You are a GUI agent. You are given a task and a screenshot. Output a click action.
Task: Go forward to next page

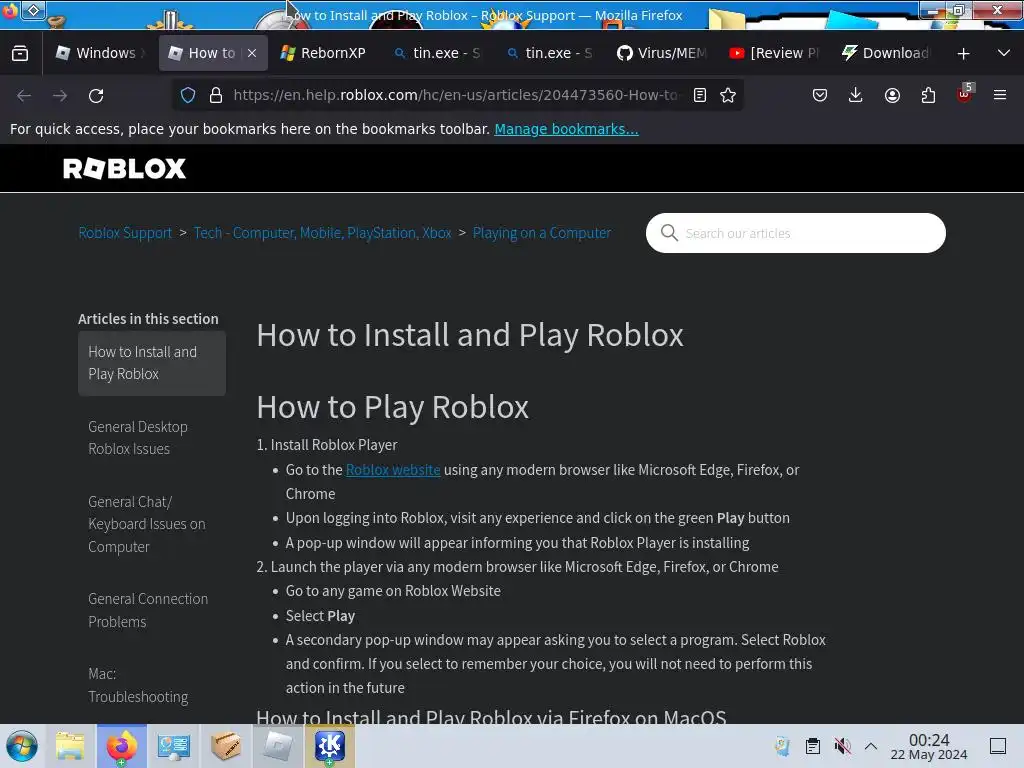pyautogui.click(x=60, y=95)
